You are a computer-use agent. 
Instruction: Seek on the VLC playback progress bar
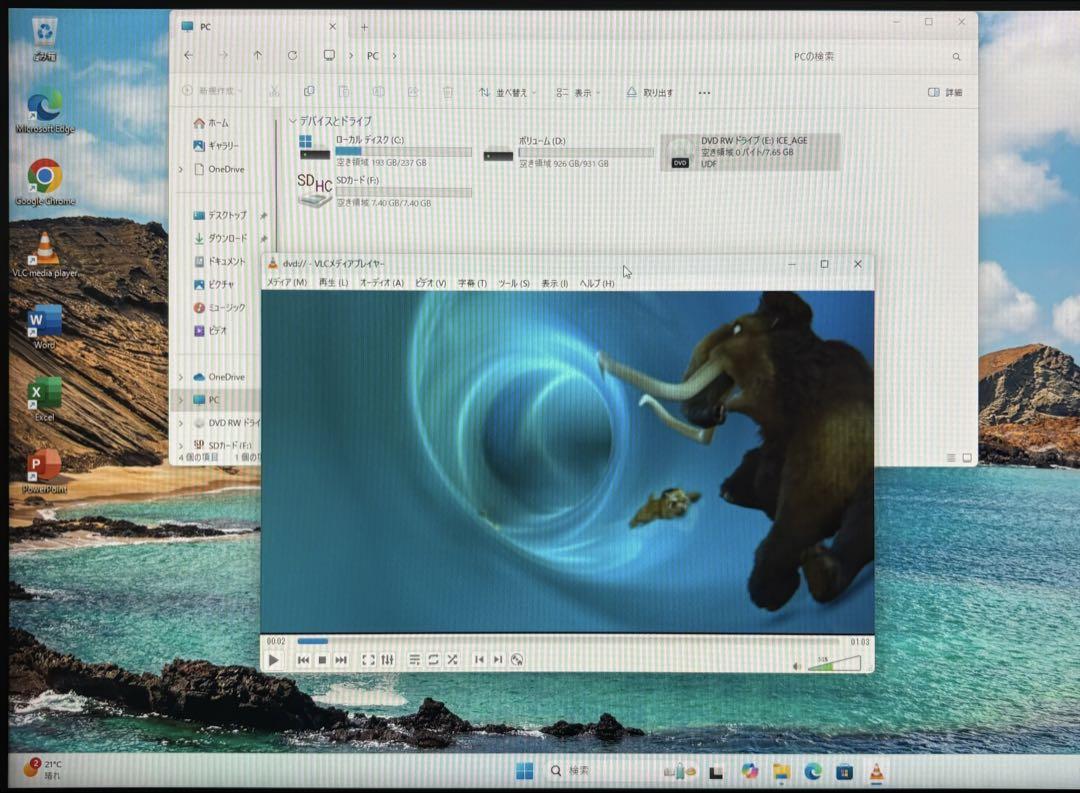click(568, 641)
